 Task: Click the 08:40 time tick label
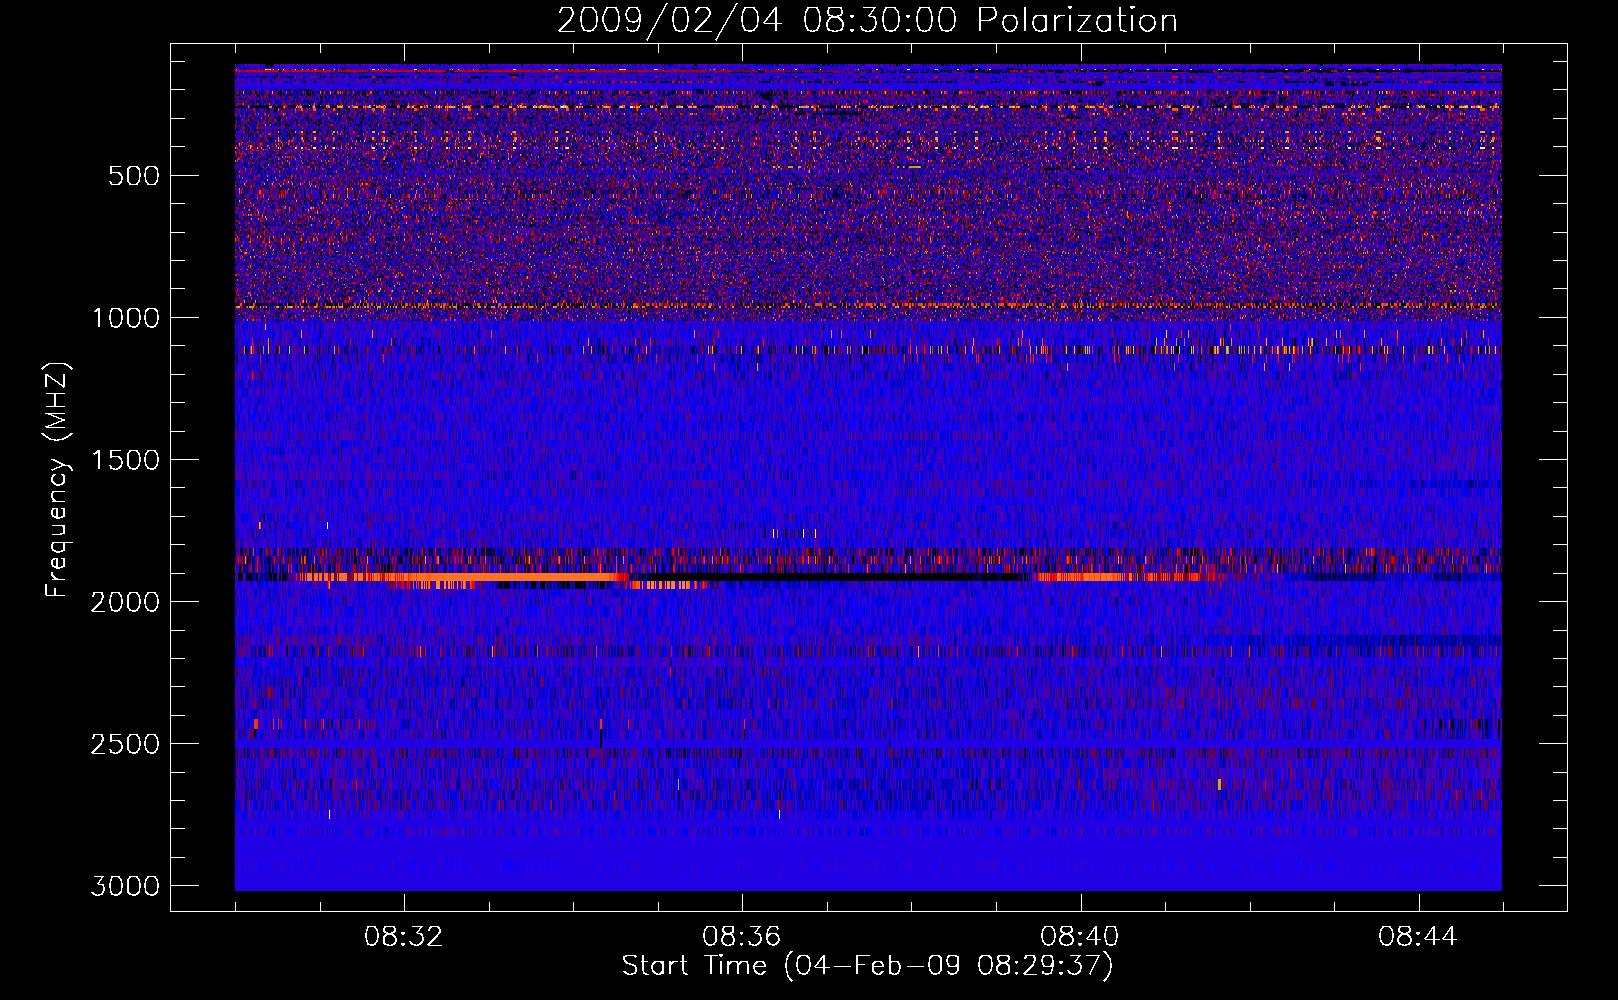click(x=1080, y=937)
